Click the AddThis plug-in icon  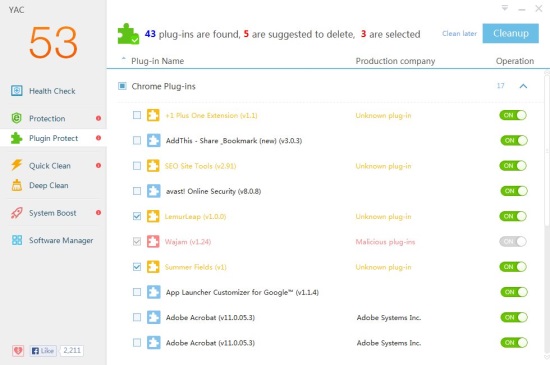pos(153,141)
